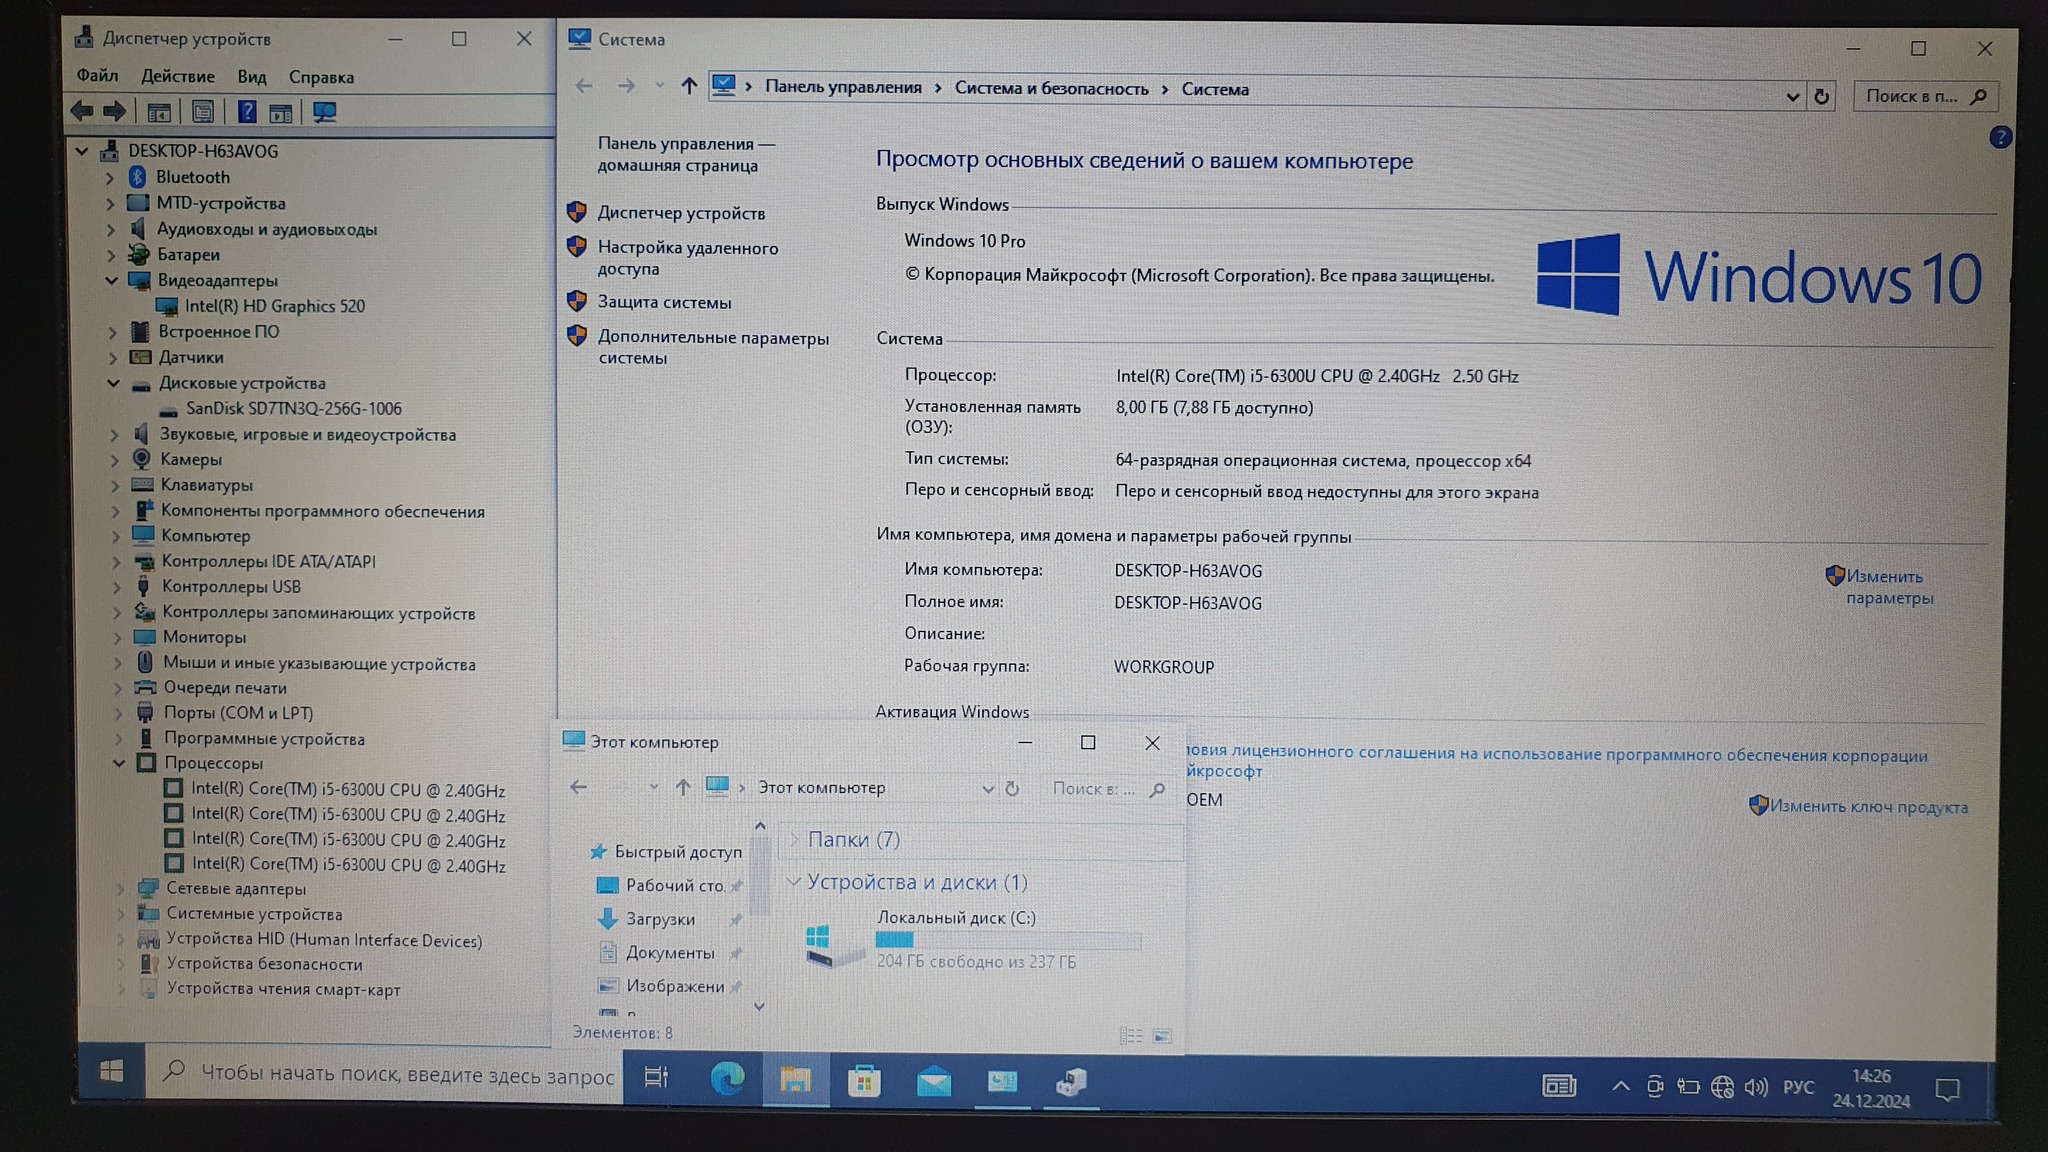This screenshot has width=2048, height=1152.
Task: Open the 'Защита системы' link in the sidebar
Action: (664, 302)
